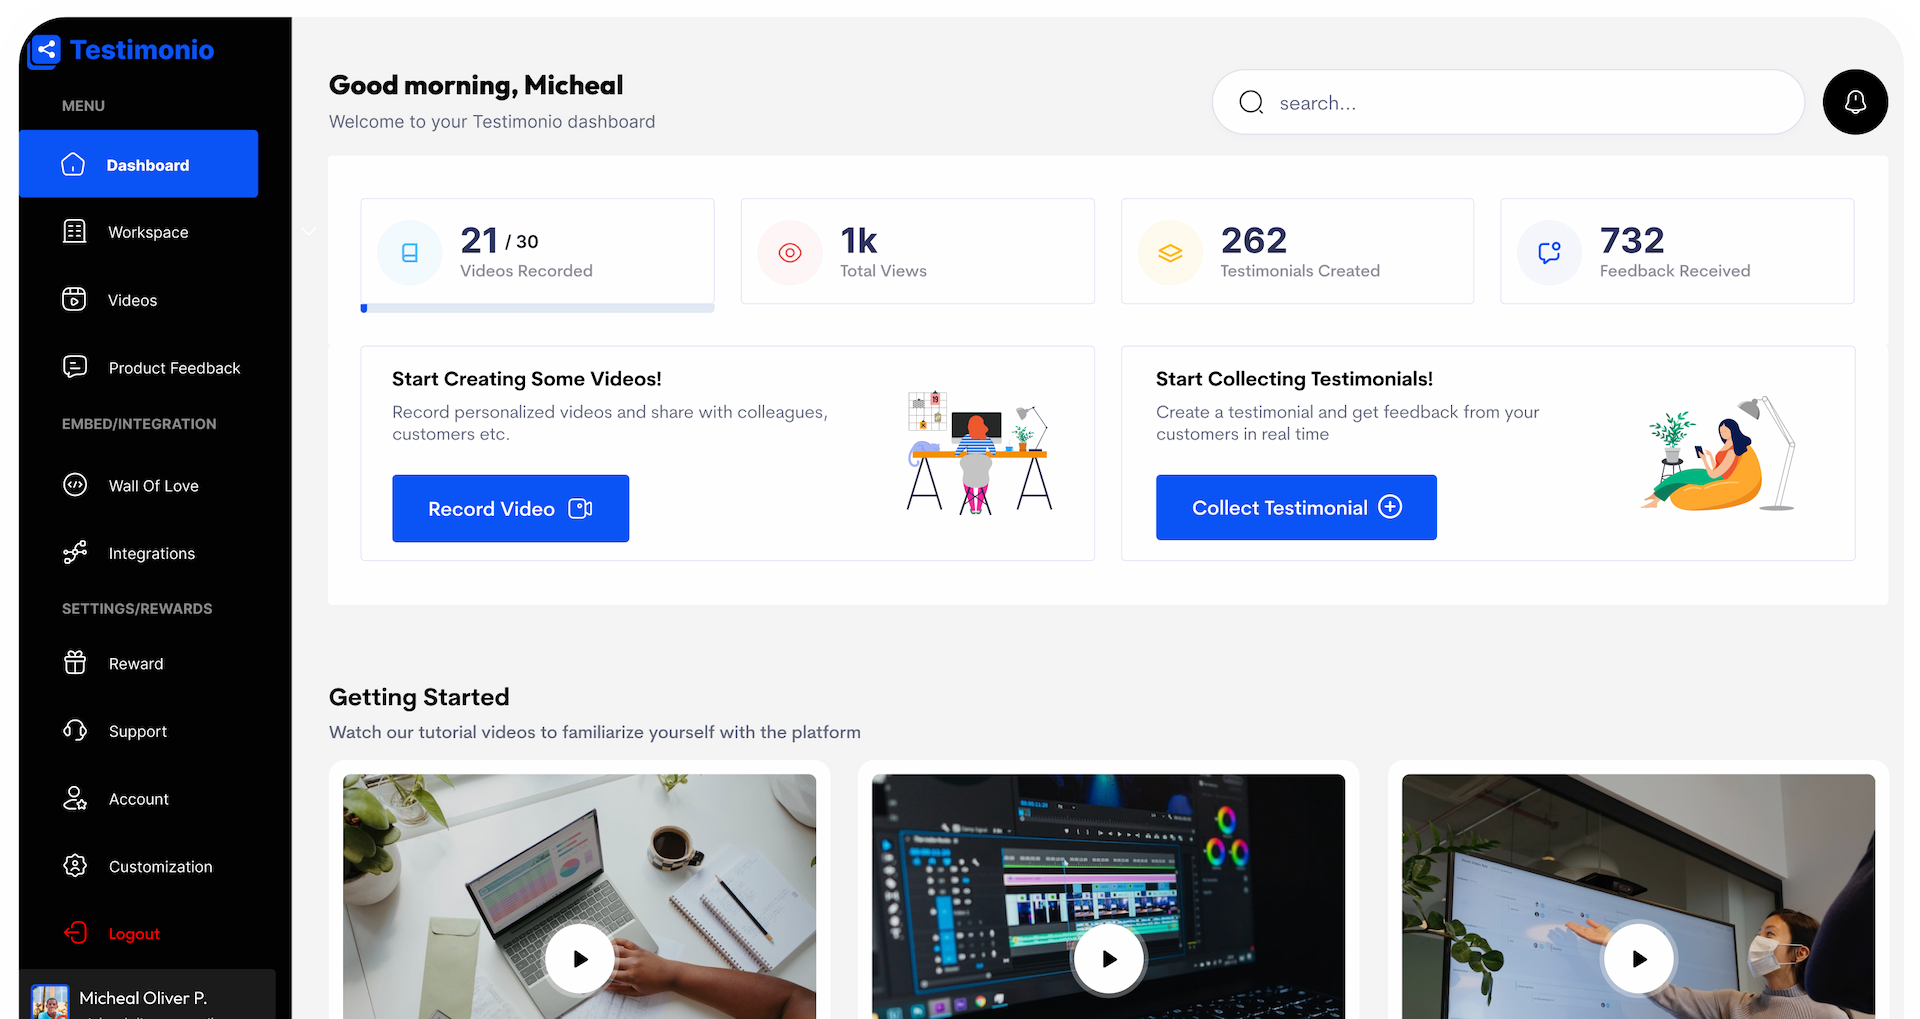Click the Videos play icon in sidebar
This screenshot has height=1019, width=1920.
[x=74, y=299]
